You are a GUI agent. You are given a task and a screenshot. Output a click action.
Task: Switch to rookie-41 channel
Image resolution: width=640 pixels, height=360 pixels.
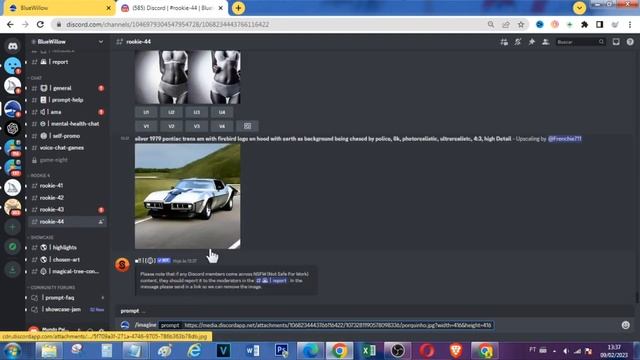click(x=67, y=185)
